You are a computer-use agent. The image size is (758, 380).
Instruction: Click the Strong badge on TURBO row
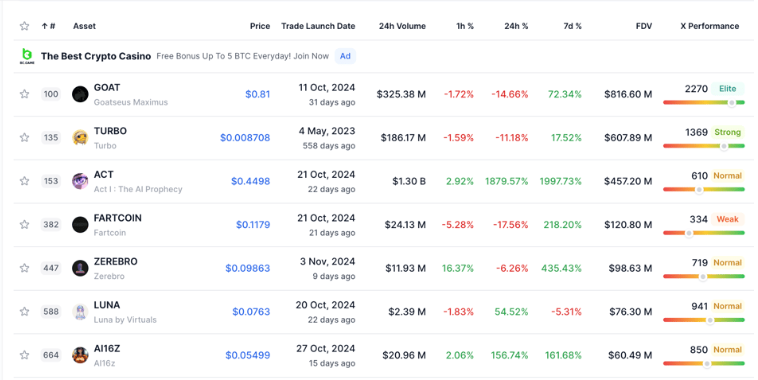tap(728, 132)
